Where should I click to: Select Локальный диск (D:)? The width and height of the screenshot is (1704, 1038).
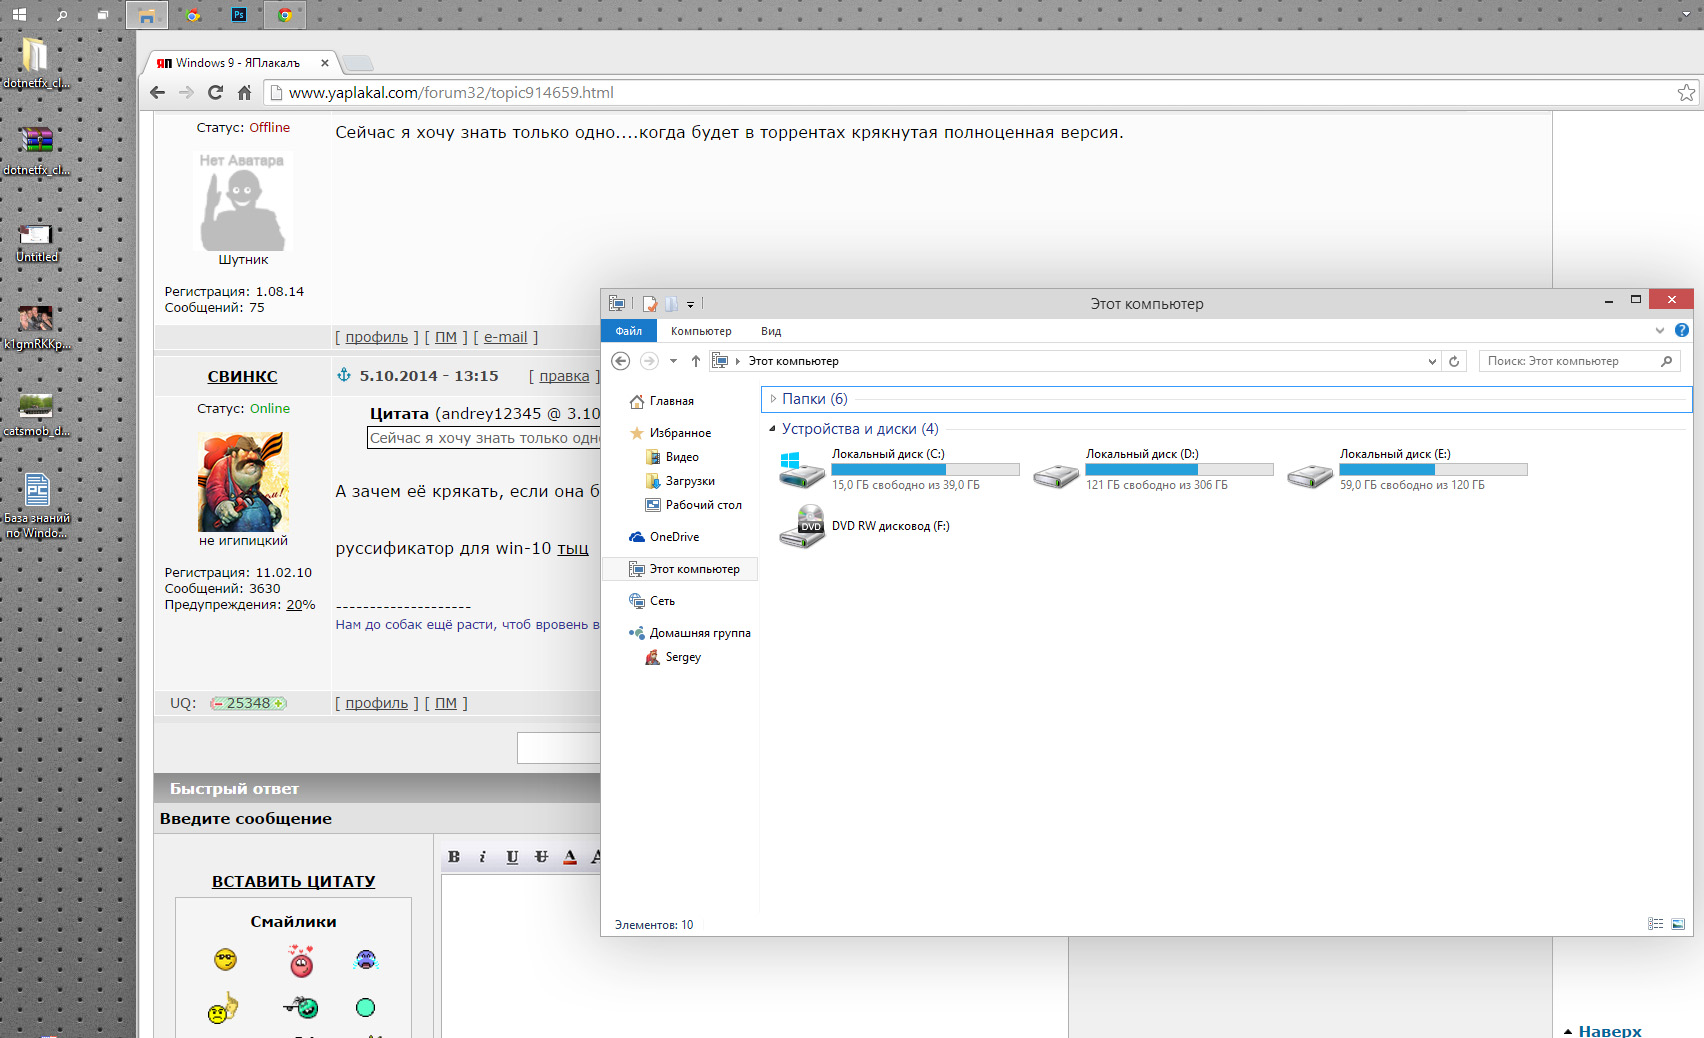click(x=1152, y=469)
